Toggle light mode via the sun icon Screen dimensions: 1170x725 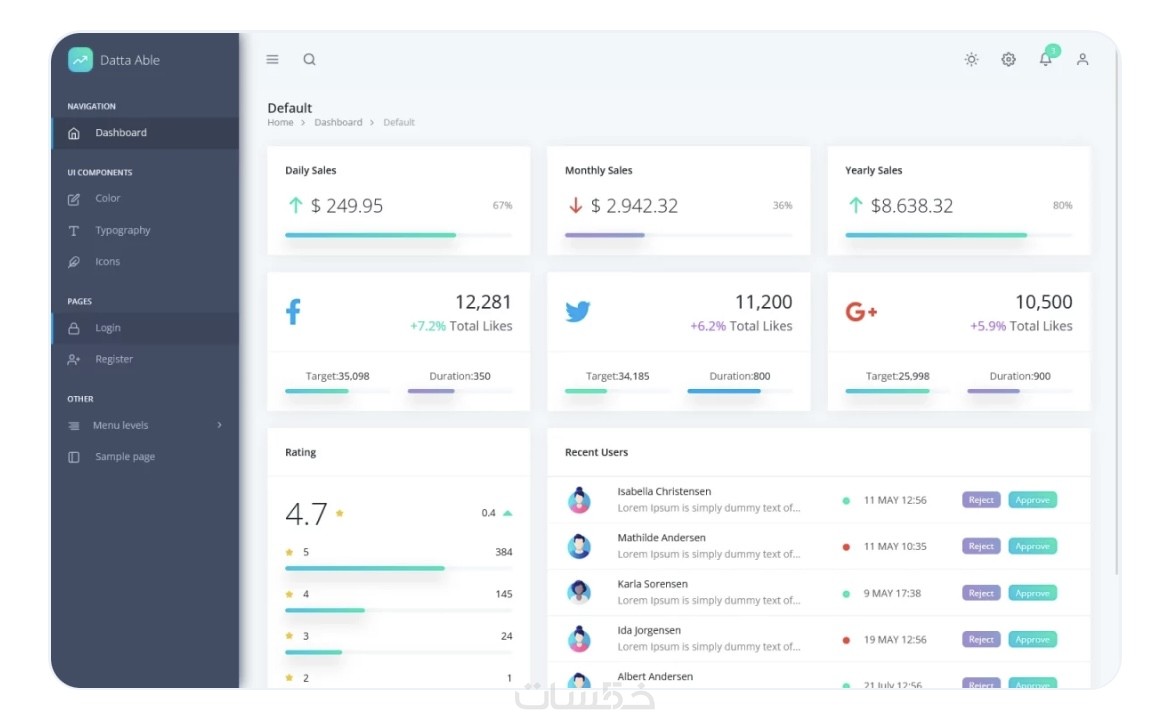click(971, 60)
